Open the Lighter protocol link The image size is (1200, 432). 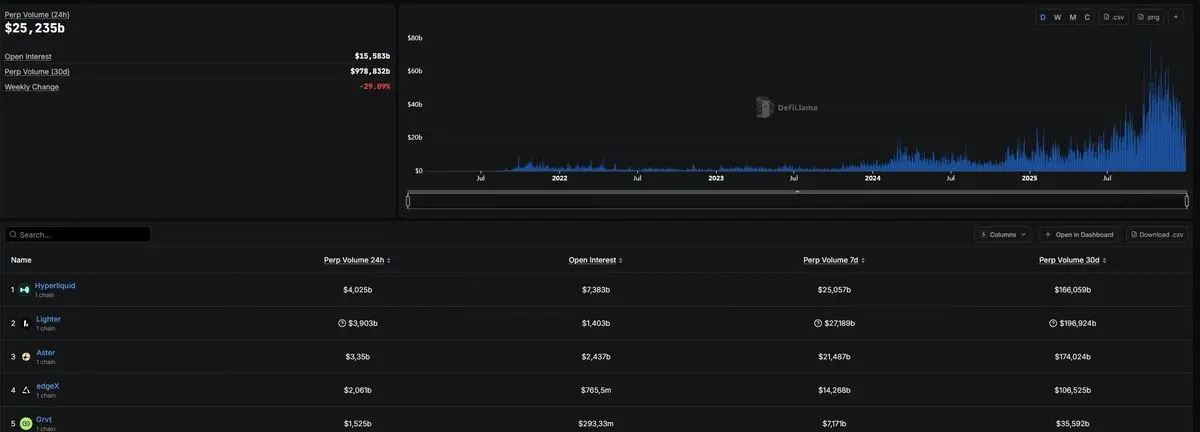[48, 319]
